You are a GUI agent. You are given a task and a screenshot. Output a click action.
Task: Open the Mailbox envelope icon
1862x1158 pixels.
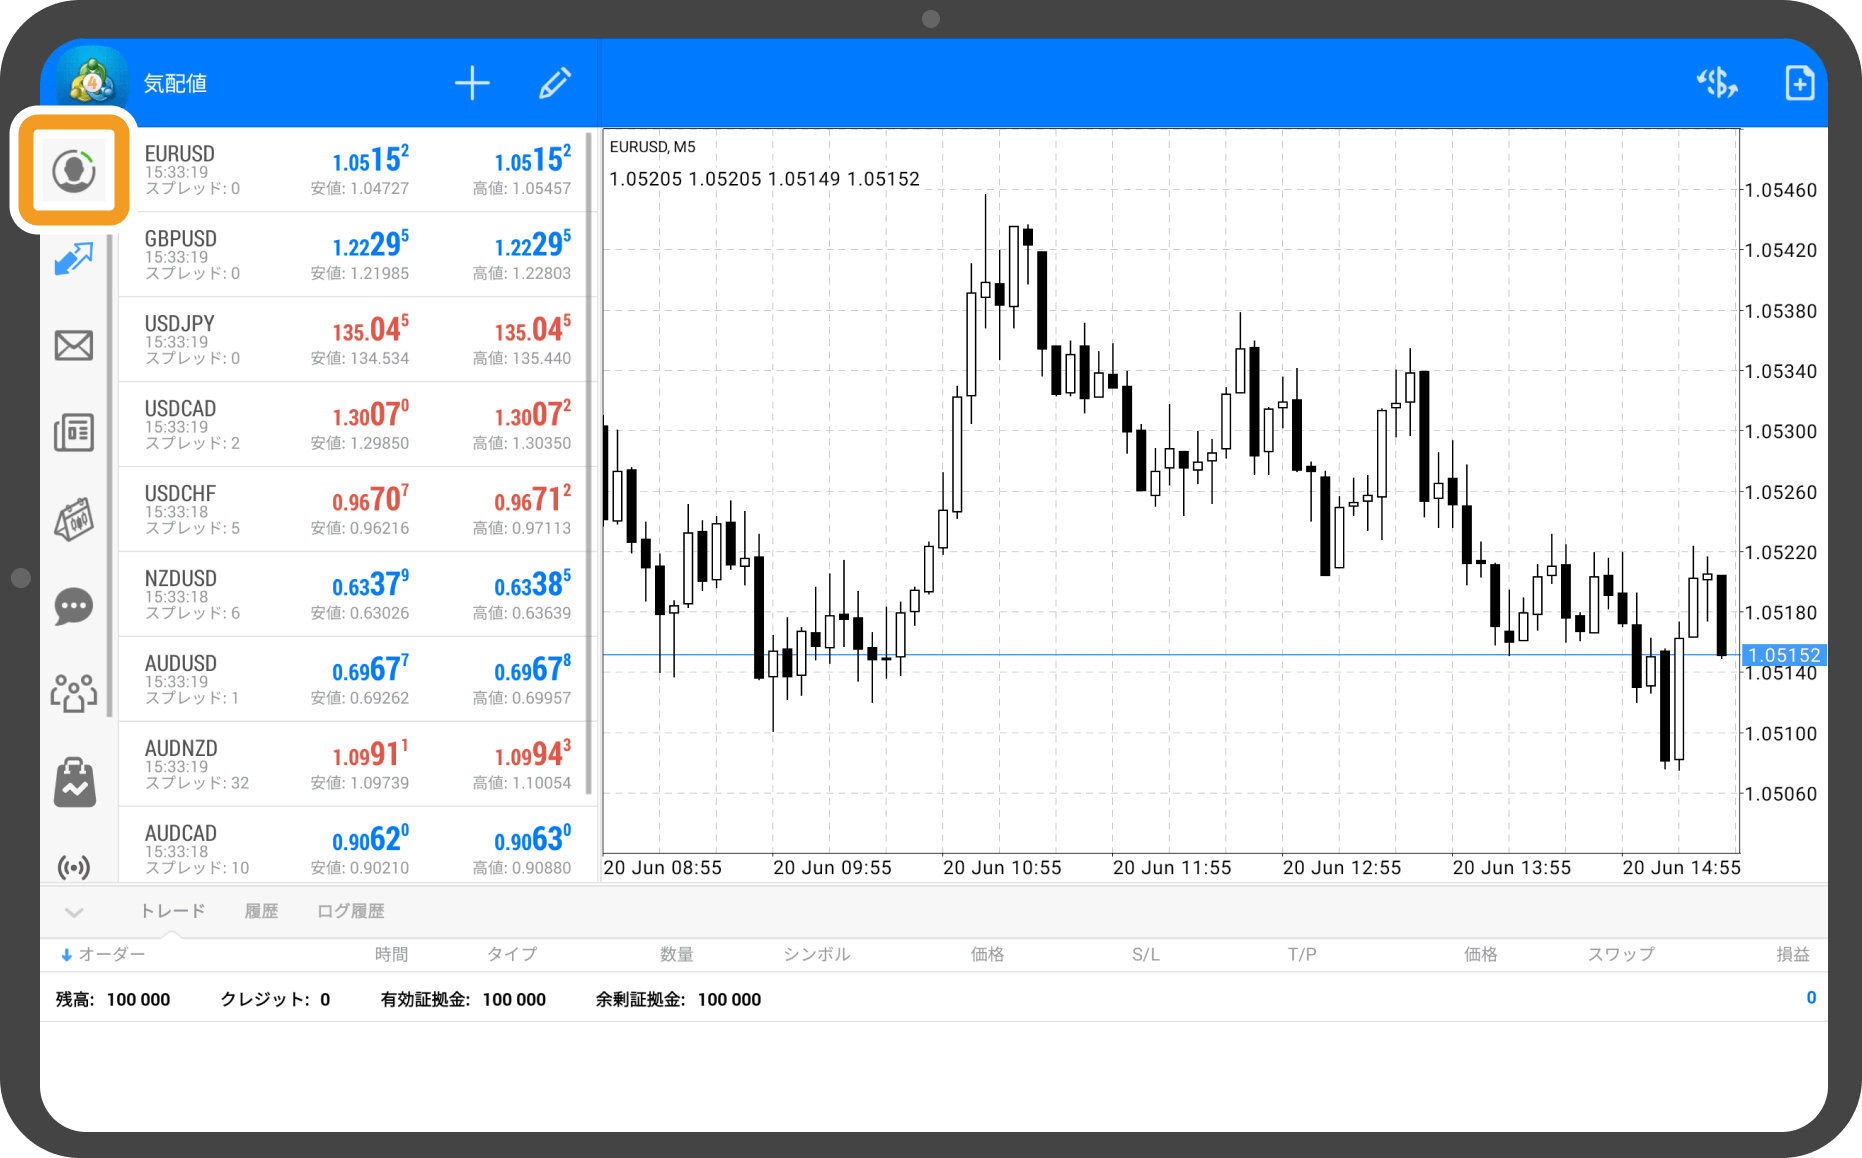[x=73, y=346]
